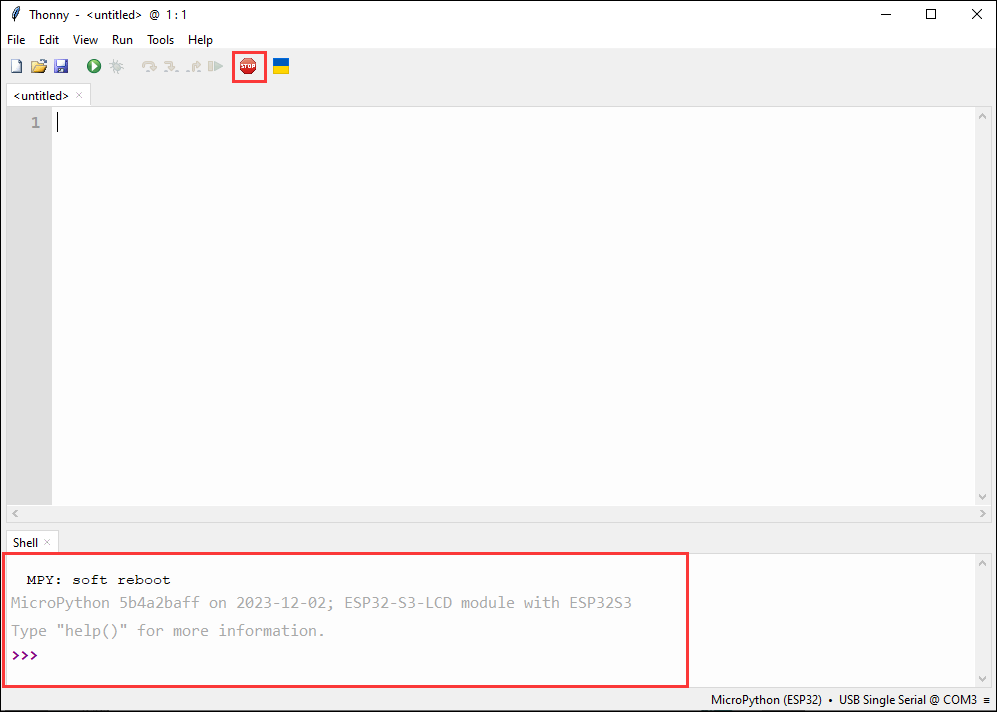Click the Step into arrow icon

[x=171, y=67]
